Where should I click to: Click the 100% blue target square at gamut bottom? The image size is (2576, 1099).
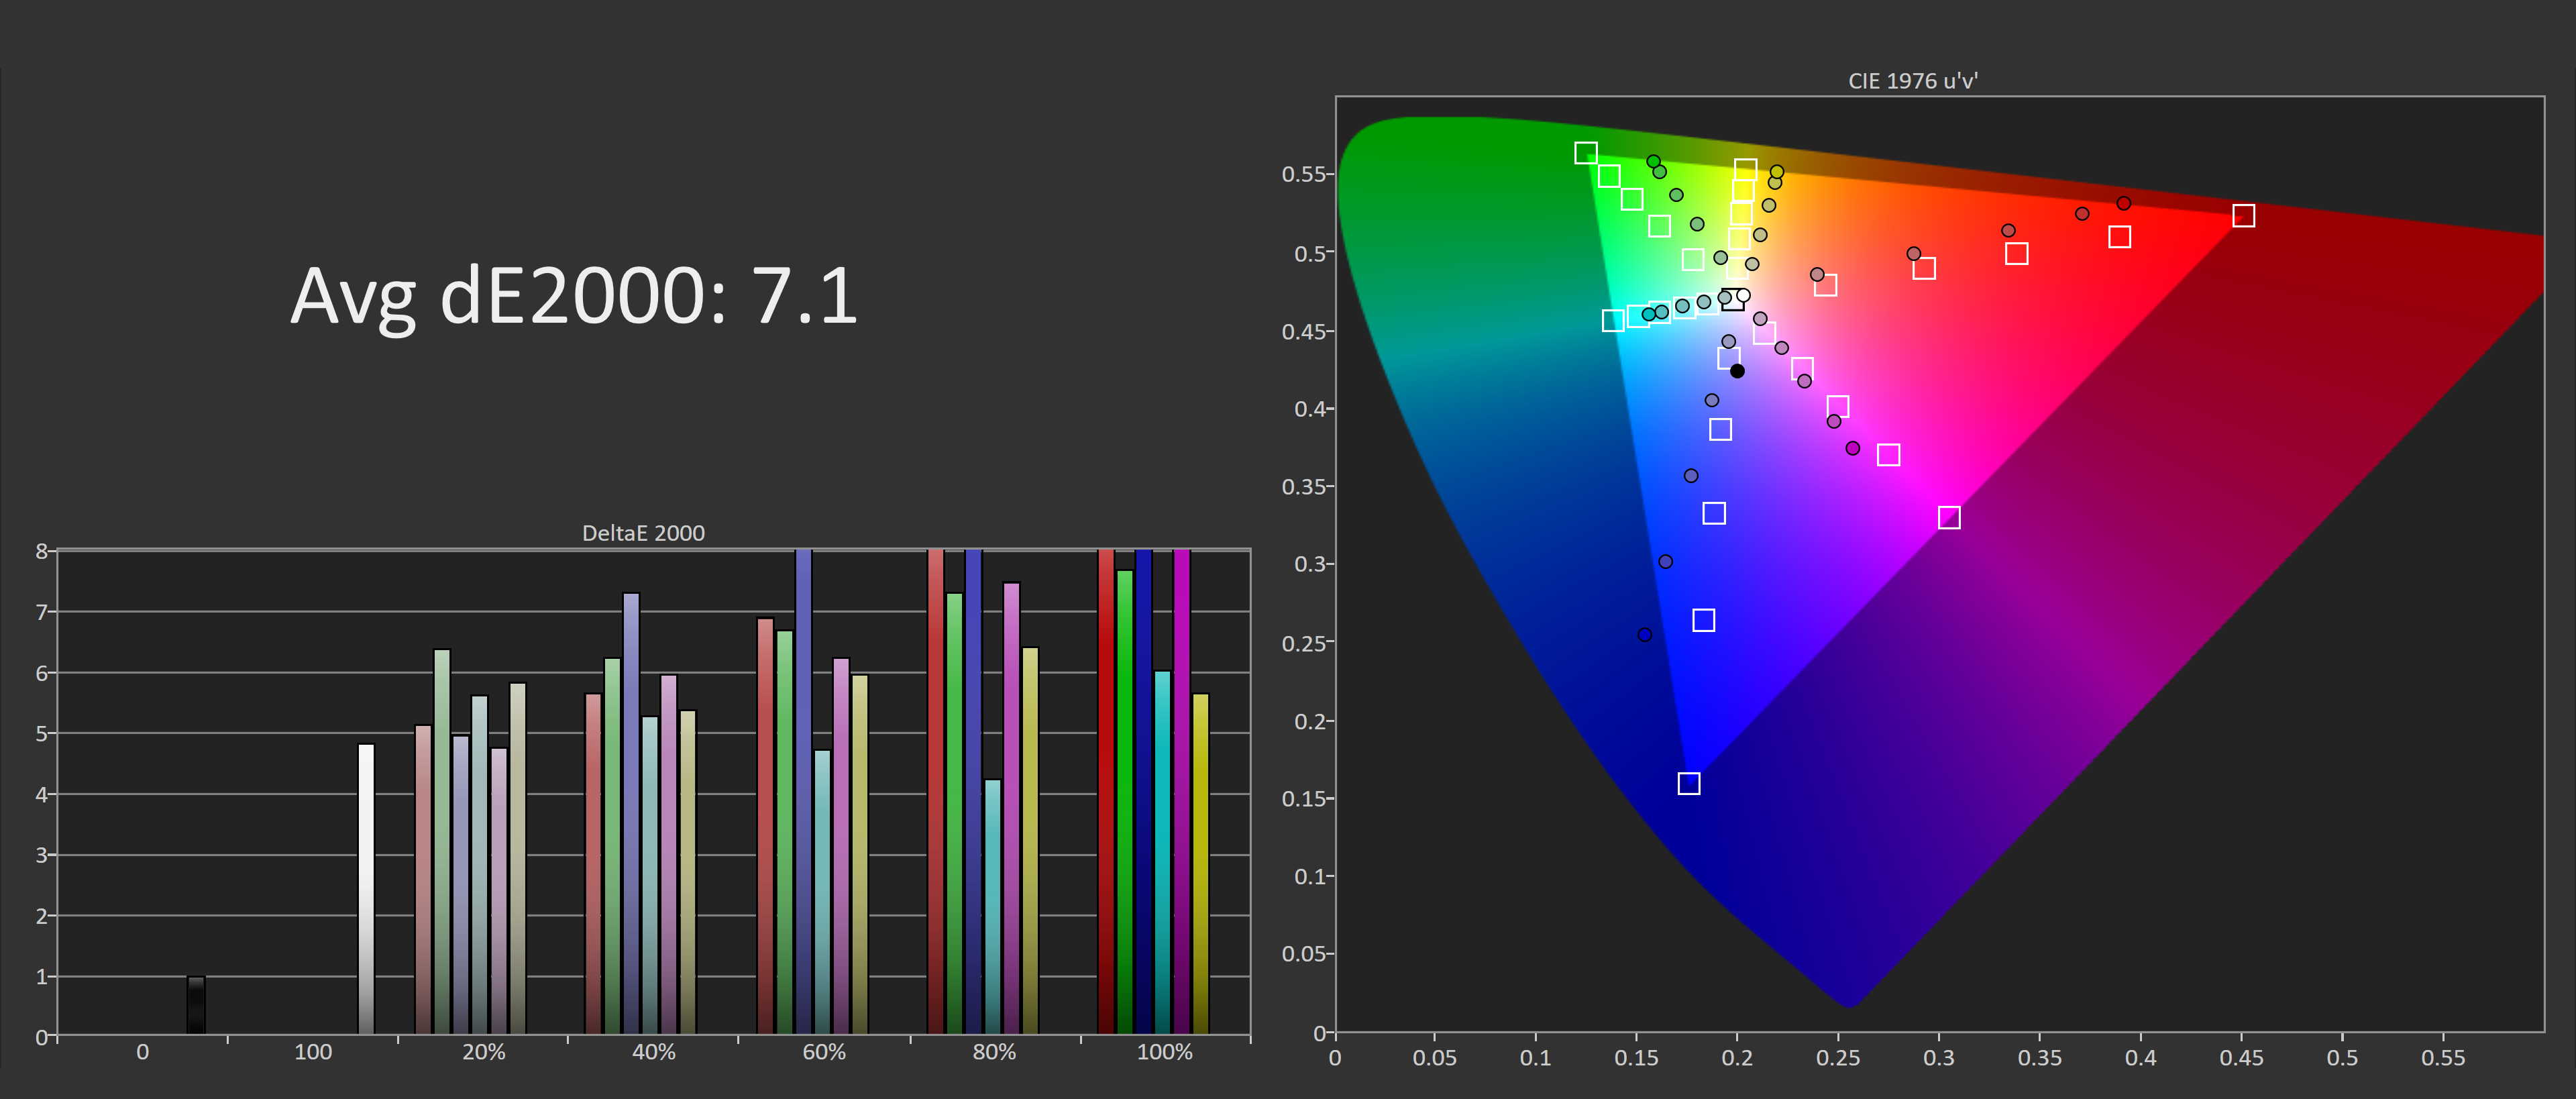point(1689,783)
